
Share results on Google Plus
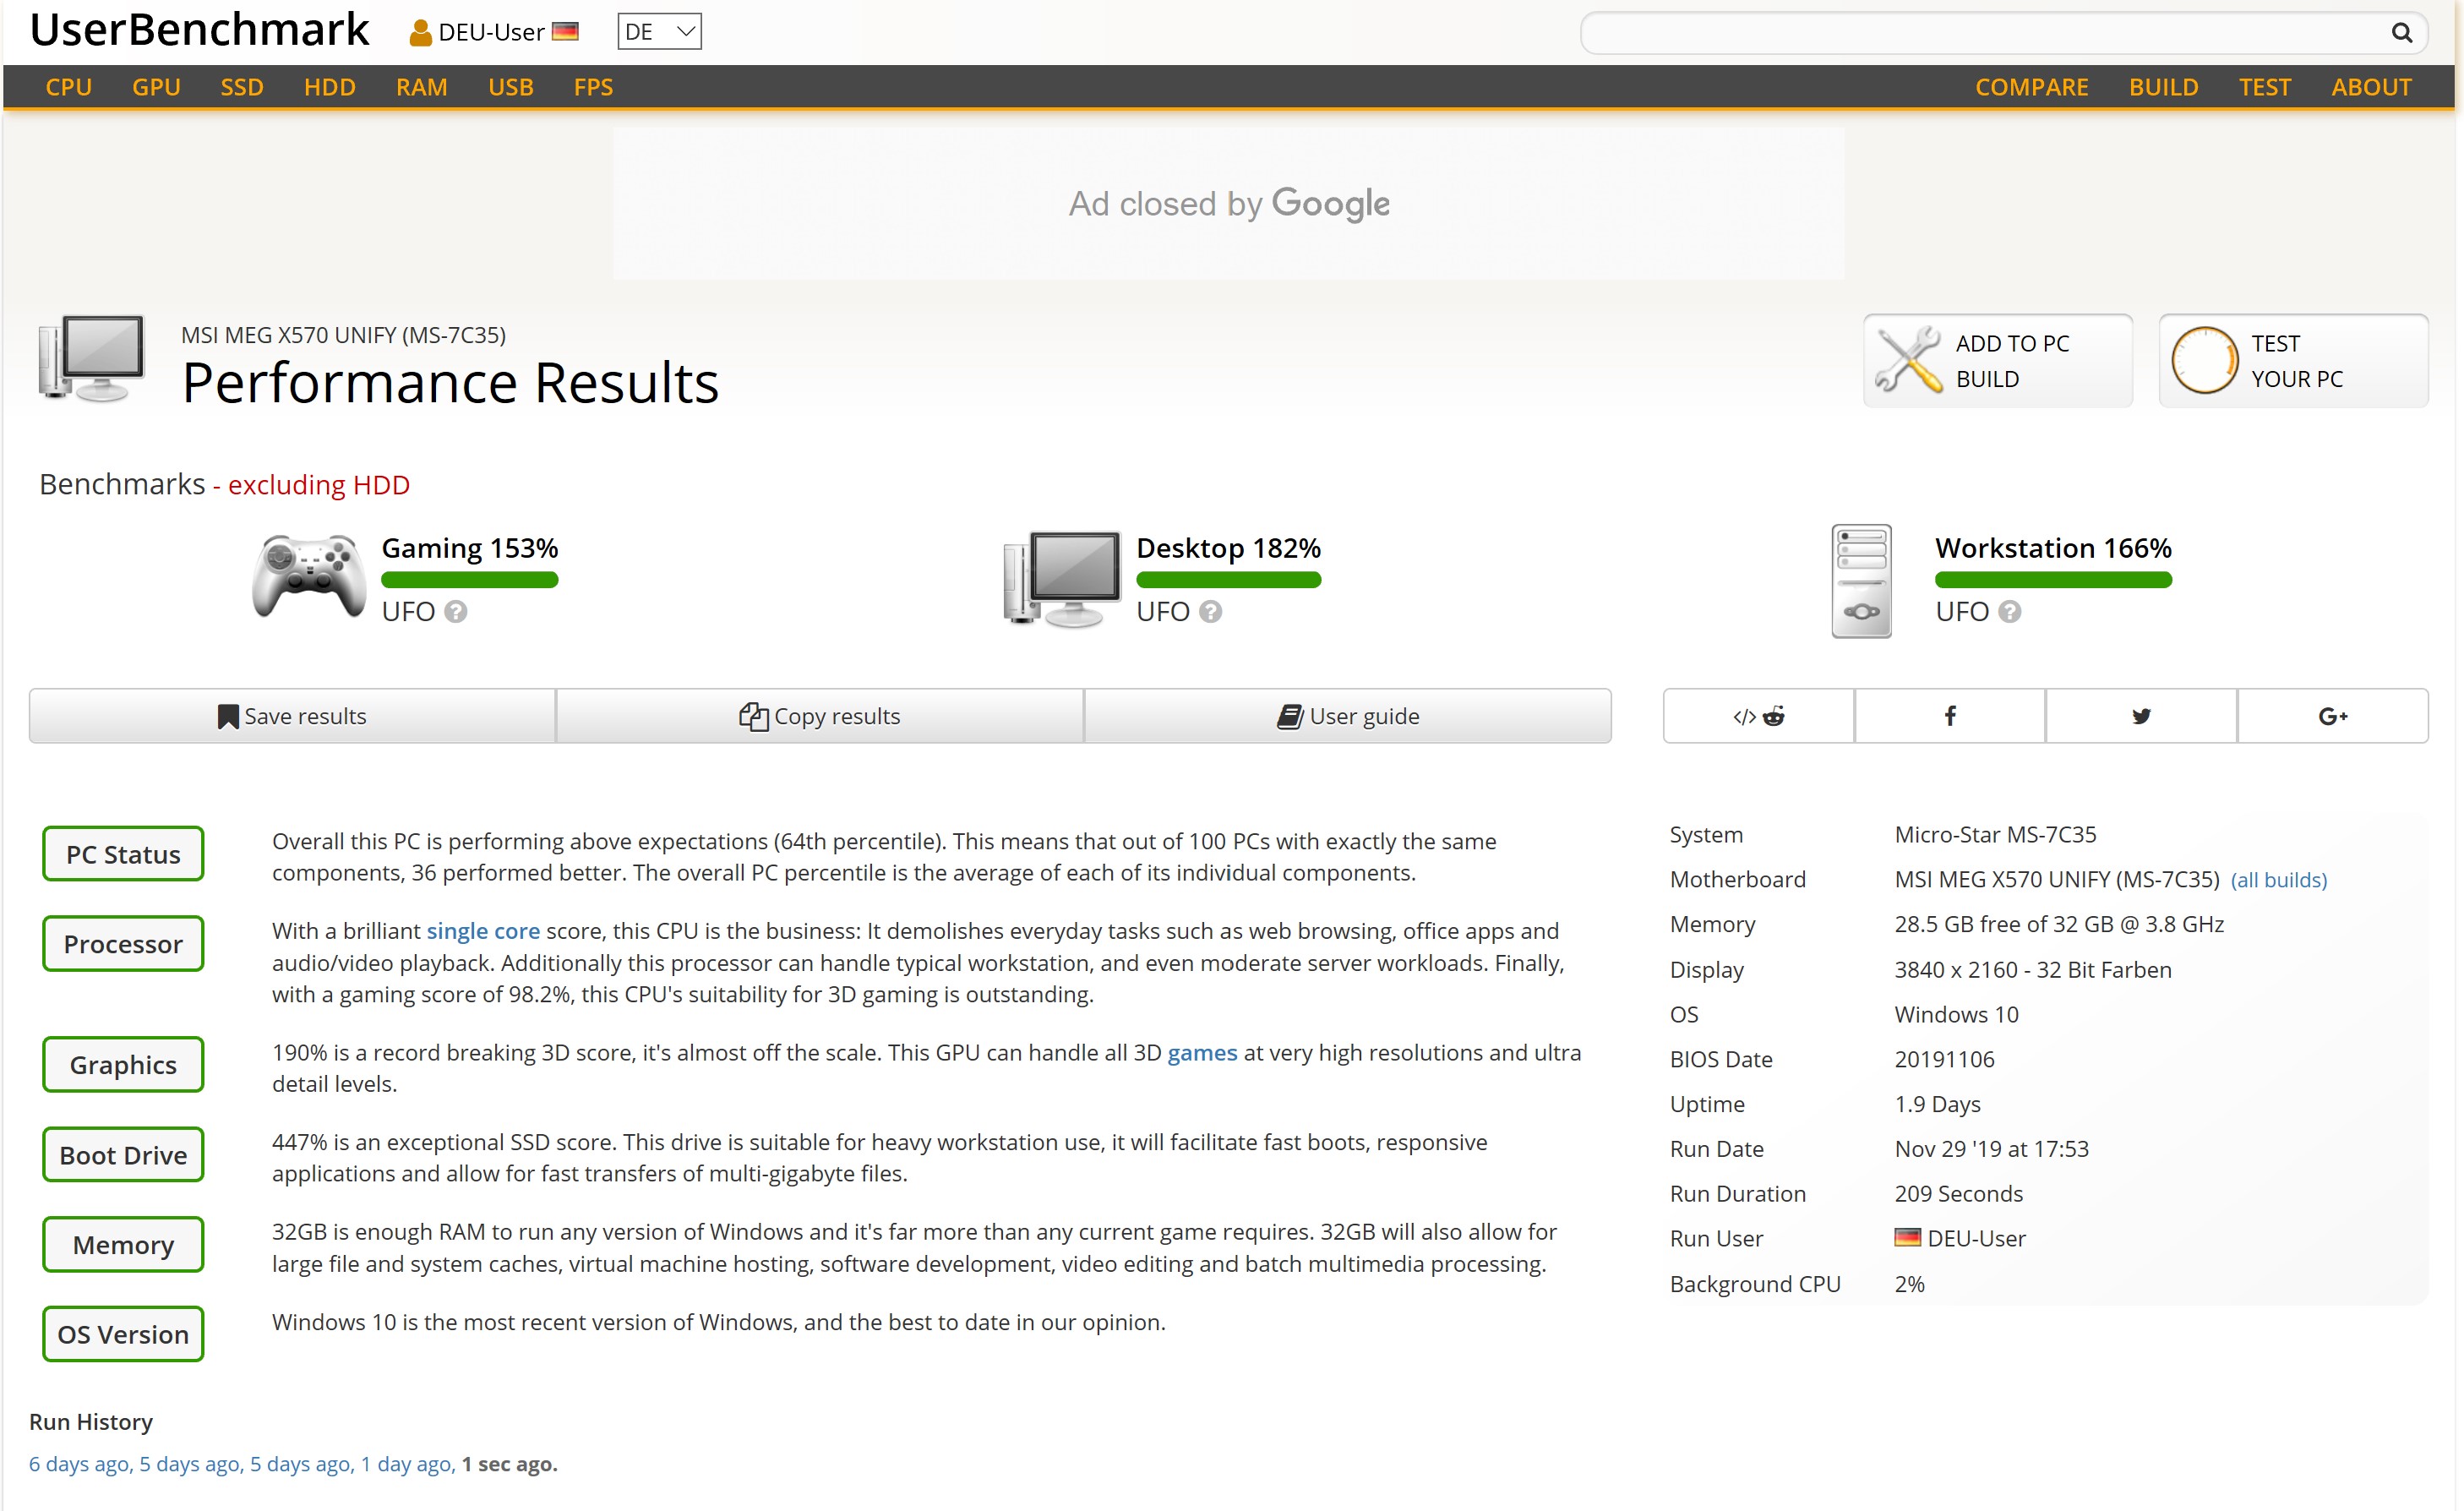coord(2333,716)
